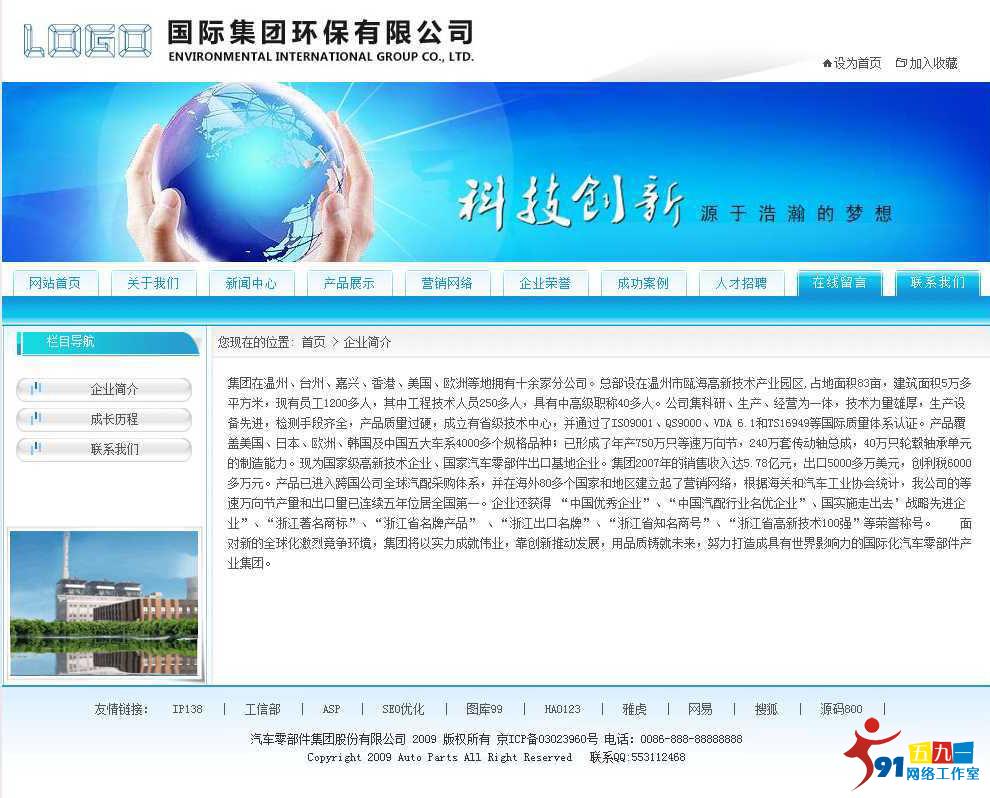Screen dimensions: 990x798
Task: Click the 源码800 link in footer
Action: click(x=840, y=709)
